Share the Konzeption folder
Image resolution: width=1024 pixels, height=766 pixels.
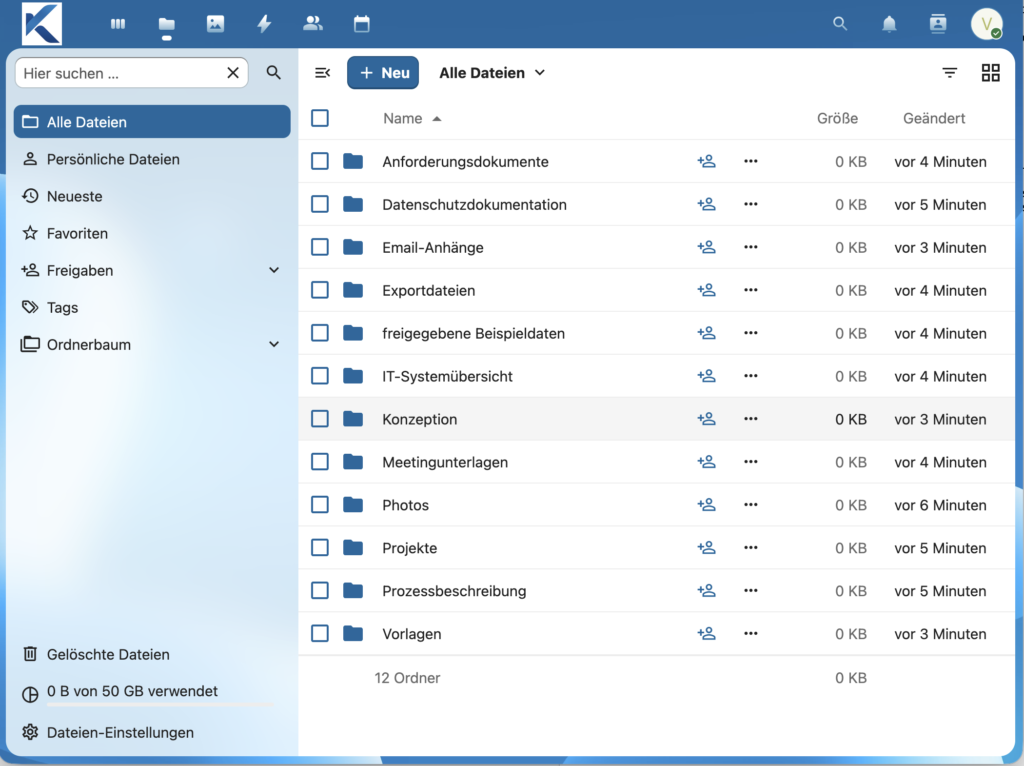706,419
